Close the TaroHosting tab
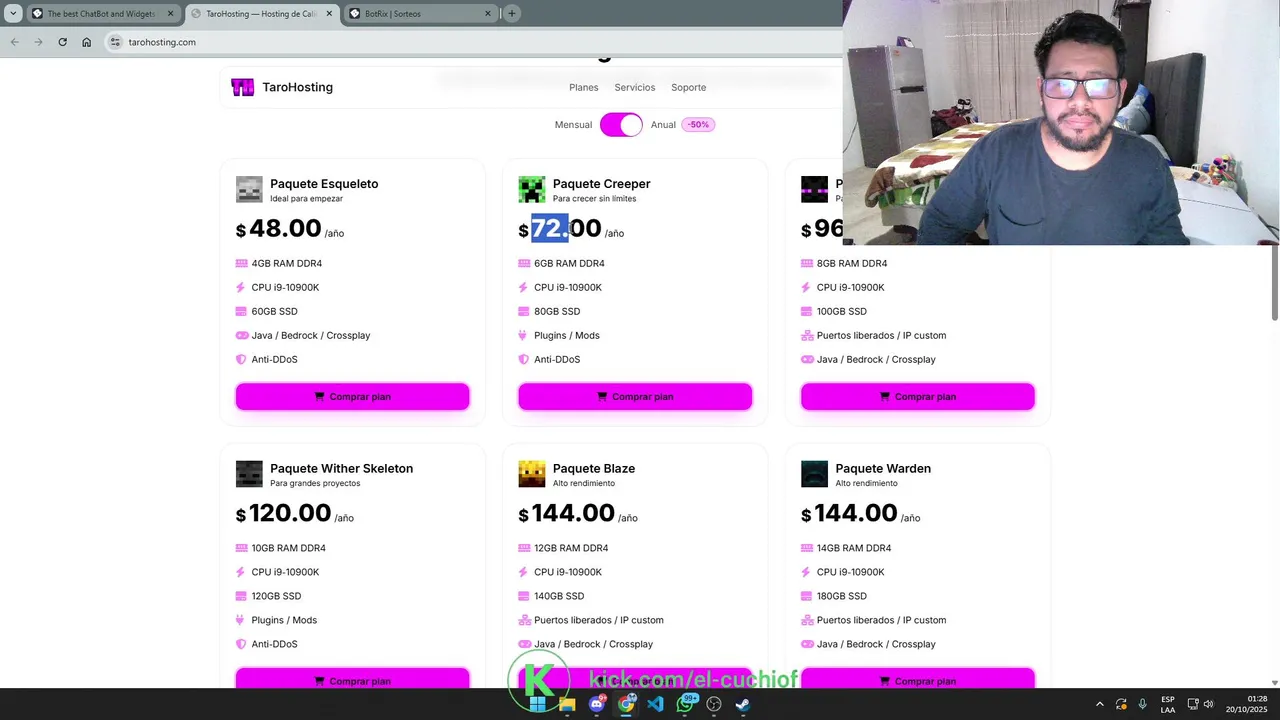Screen dimensions: 1280x720 (329, 14)
